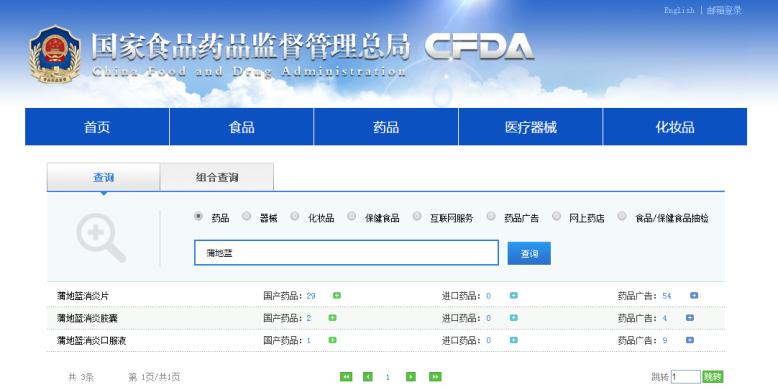Click the magnifier icon in search panel
Viewport: 778px width, 390px height.
(101, 237)
